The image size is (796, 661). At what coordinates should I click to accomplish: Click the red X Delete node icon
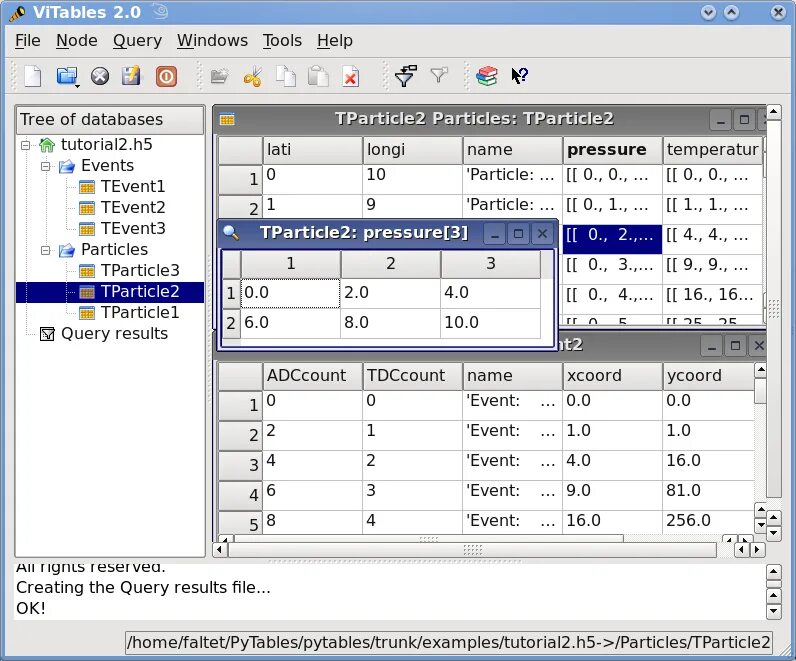[350, 77]
